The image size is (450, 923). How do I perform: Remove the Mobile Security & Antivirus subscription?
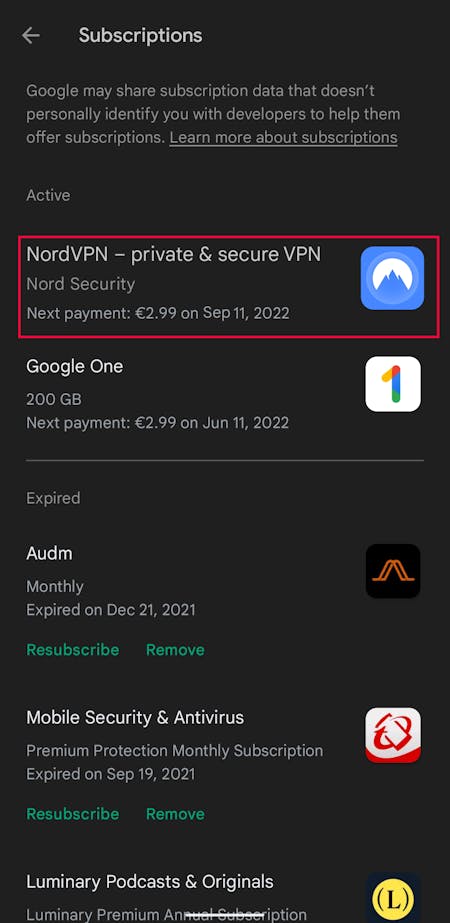pos(176,814)
